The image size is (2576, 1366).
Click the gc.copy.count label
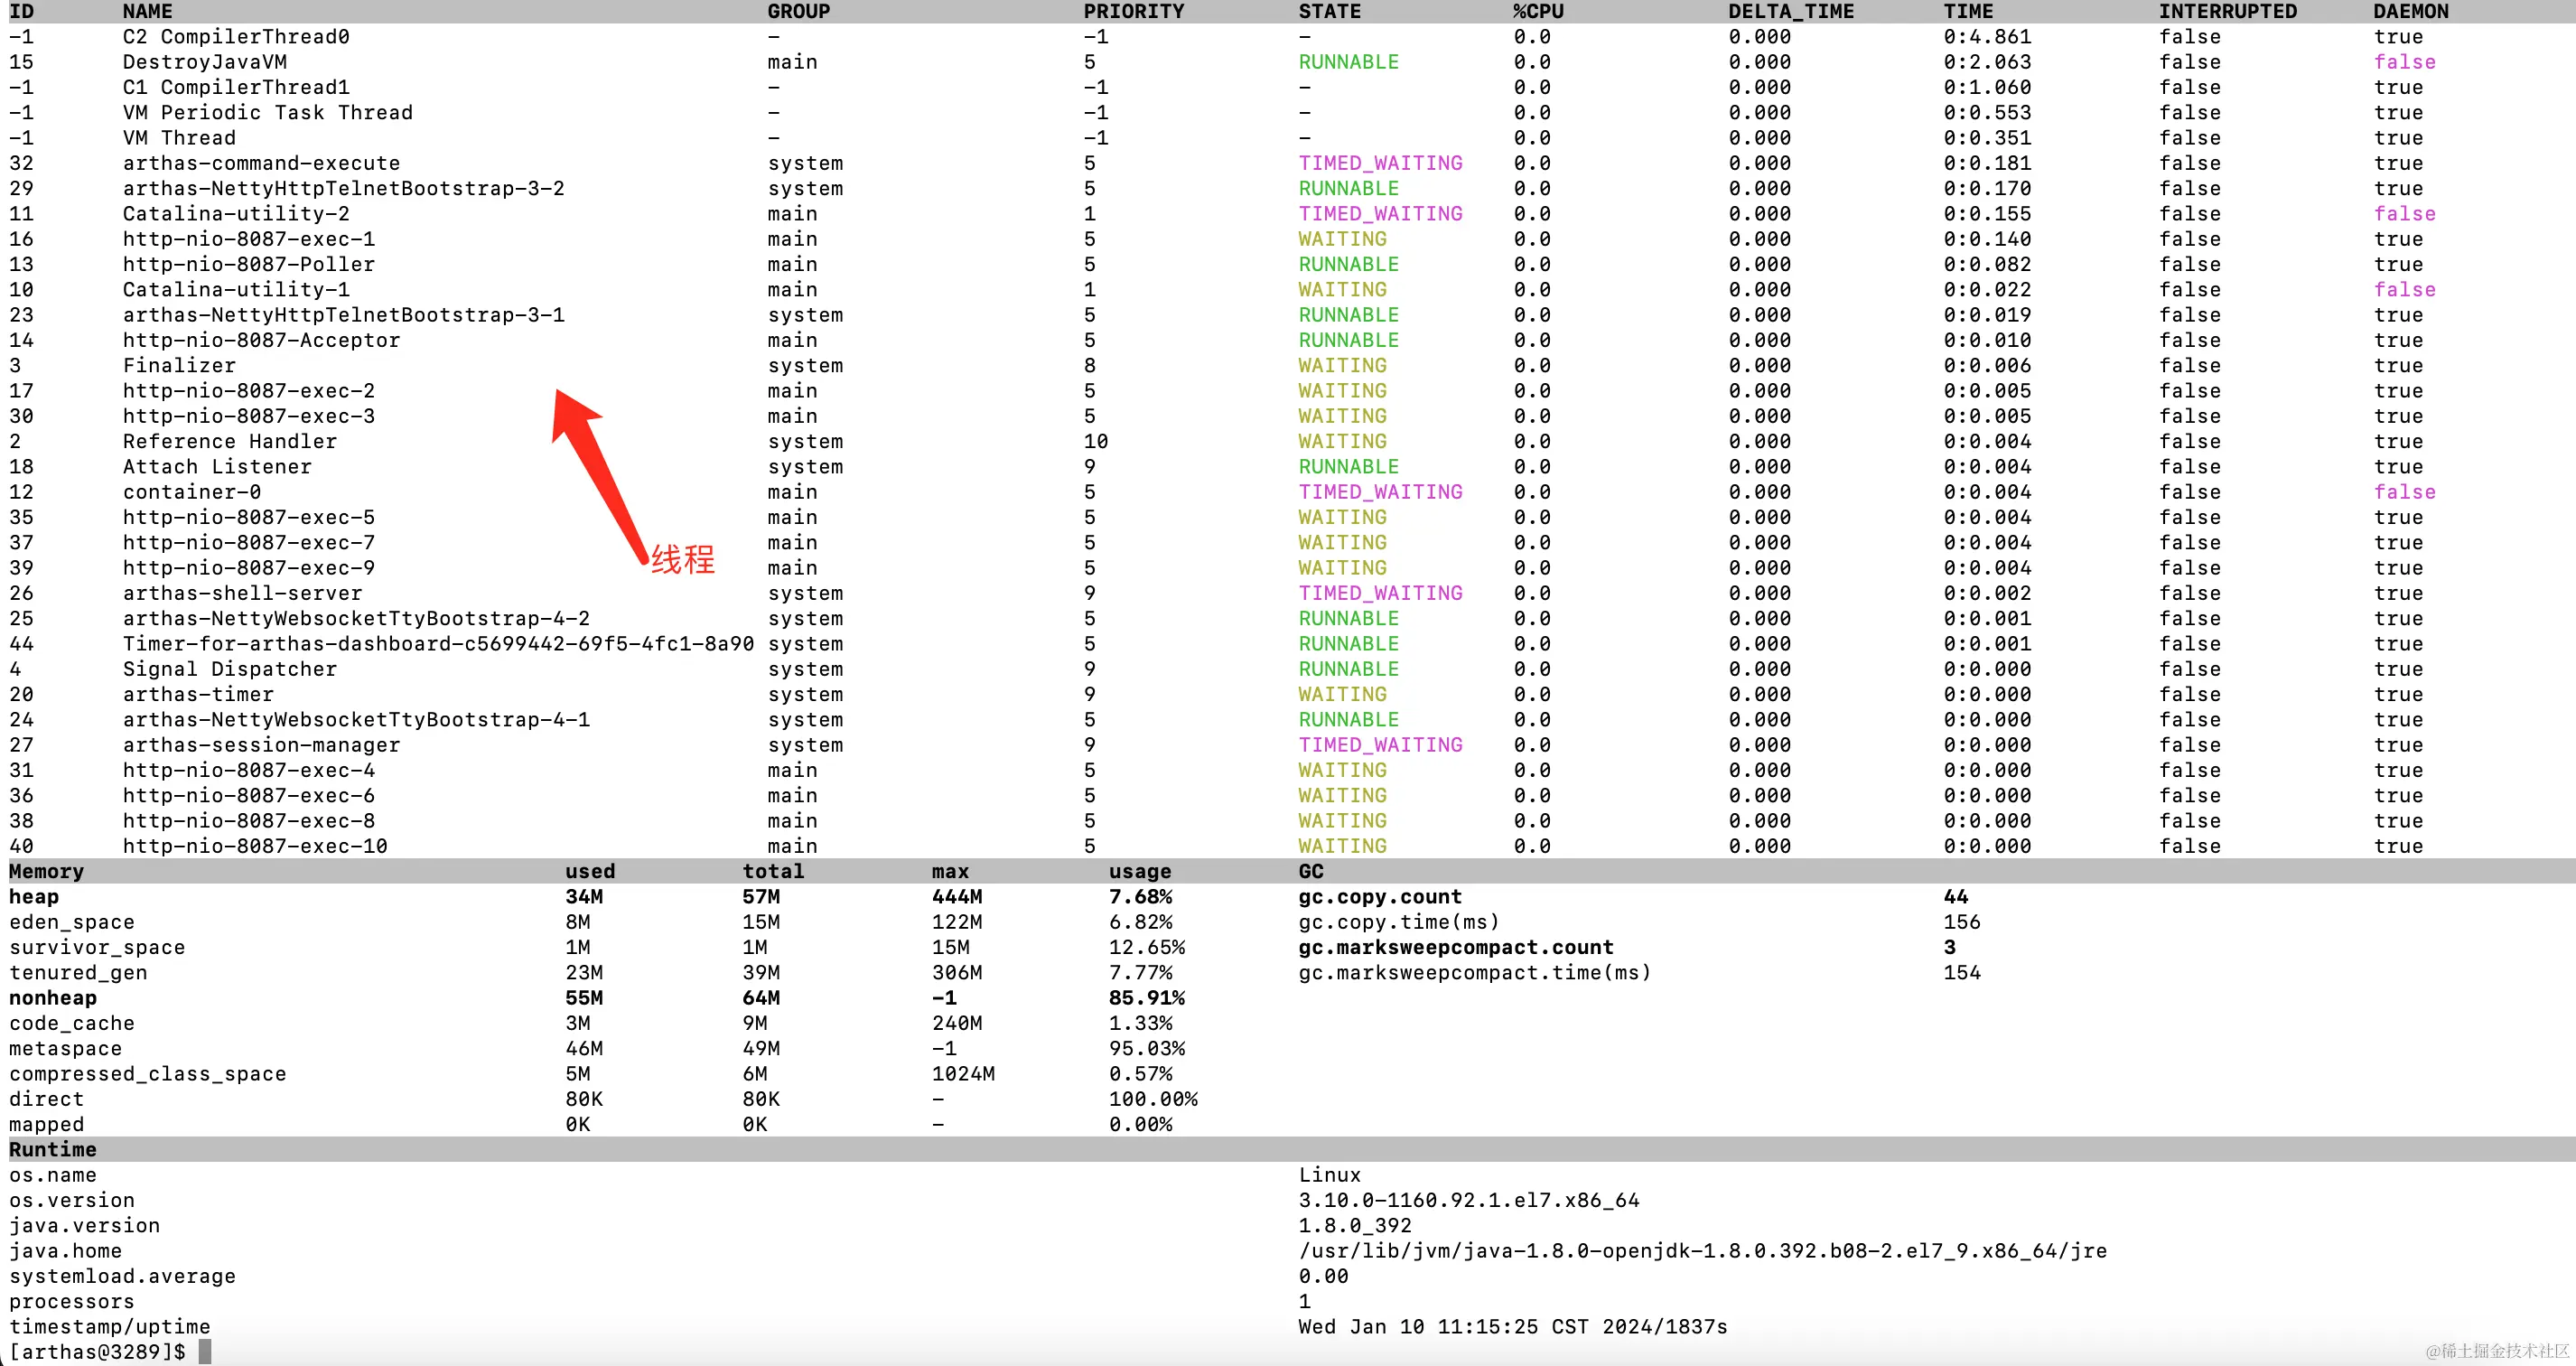[1380, 897]
